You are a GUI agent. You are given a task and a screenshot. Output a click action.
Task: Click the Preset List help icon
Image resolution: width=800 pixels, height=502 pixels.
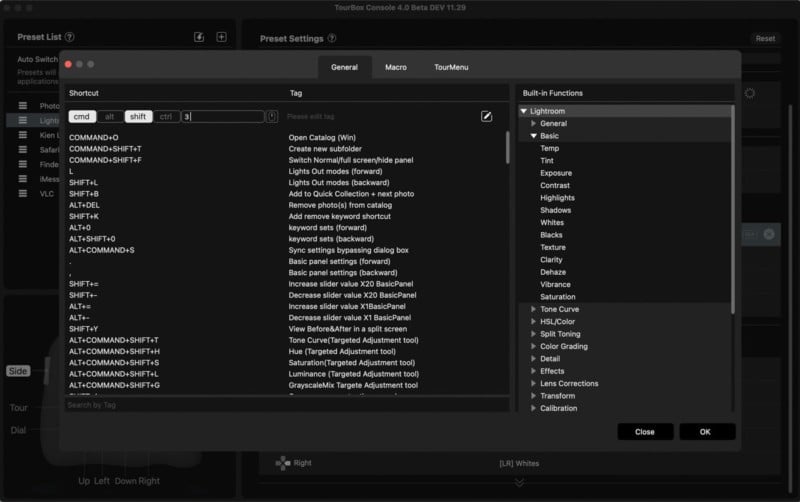[x=70, y=37]
